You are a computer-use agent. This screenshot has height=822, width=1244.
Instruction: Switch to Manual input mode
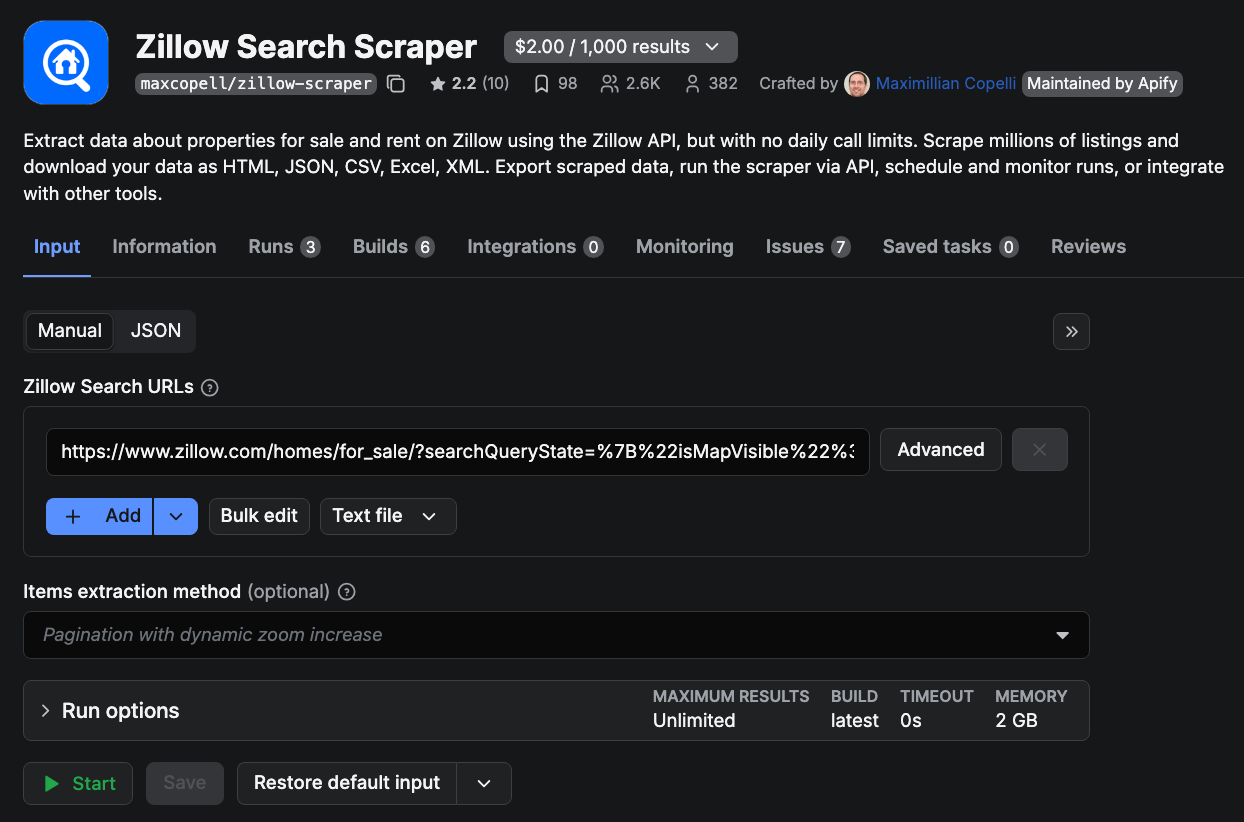point(69,331)
